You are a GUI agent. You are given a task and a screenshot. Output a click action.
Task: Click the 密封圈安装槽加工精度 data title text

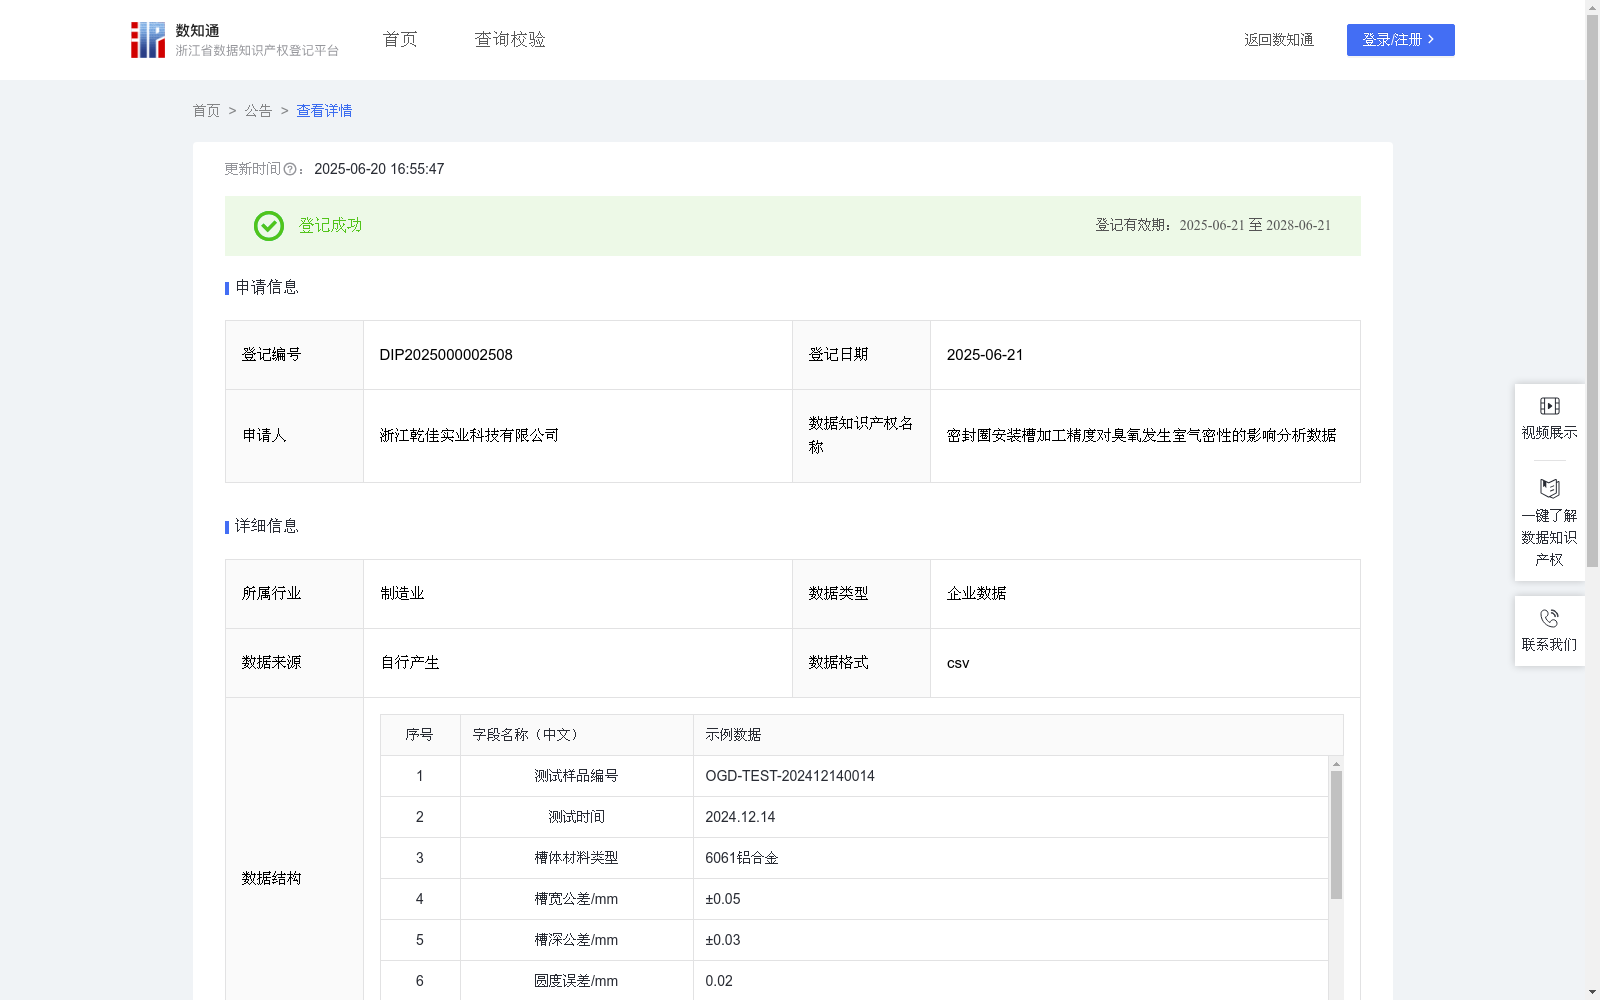click(1141, 435)
